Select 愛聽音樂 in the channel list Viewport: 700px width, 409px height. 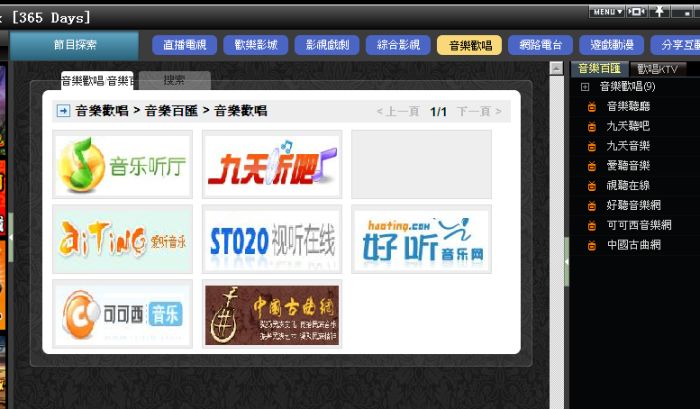628,166
